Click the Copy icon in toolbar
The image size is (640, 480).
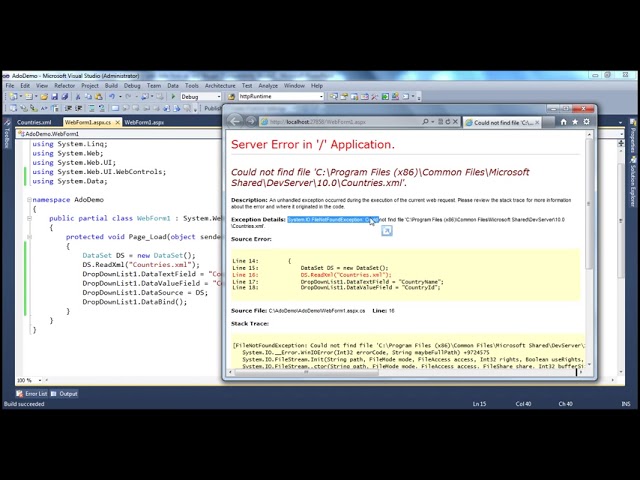(x=88, y=97)
